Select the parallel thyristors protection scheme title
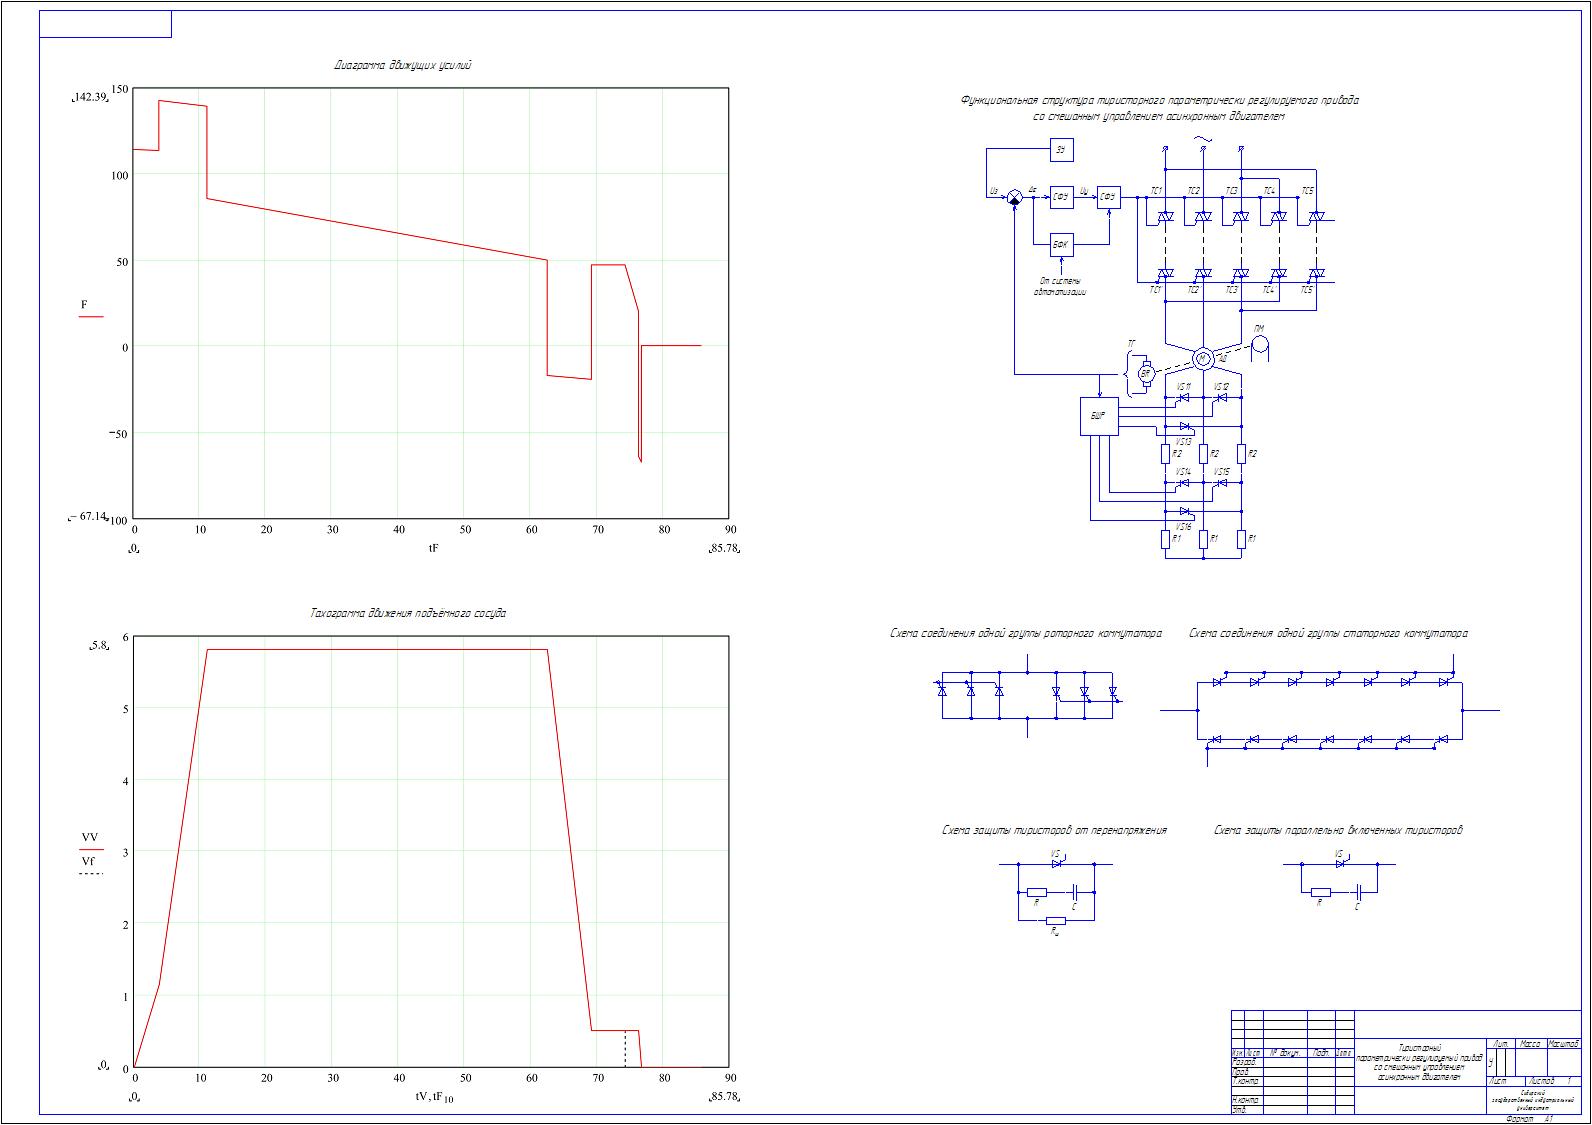This screenshot has height=1125, width=1592. tap(1338, 831)
